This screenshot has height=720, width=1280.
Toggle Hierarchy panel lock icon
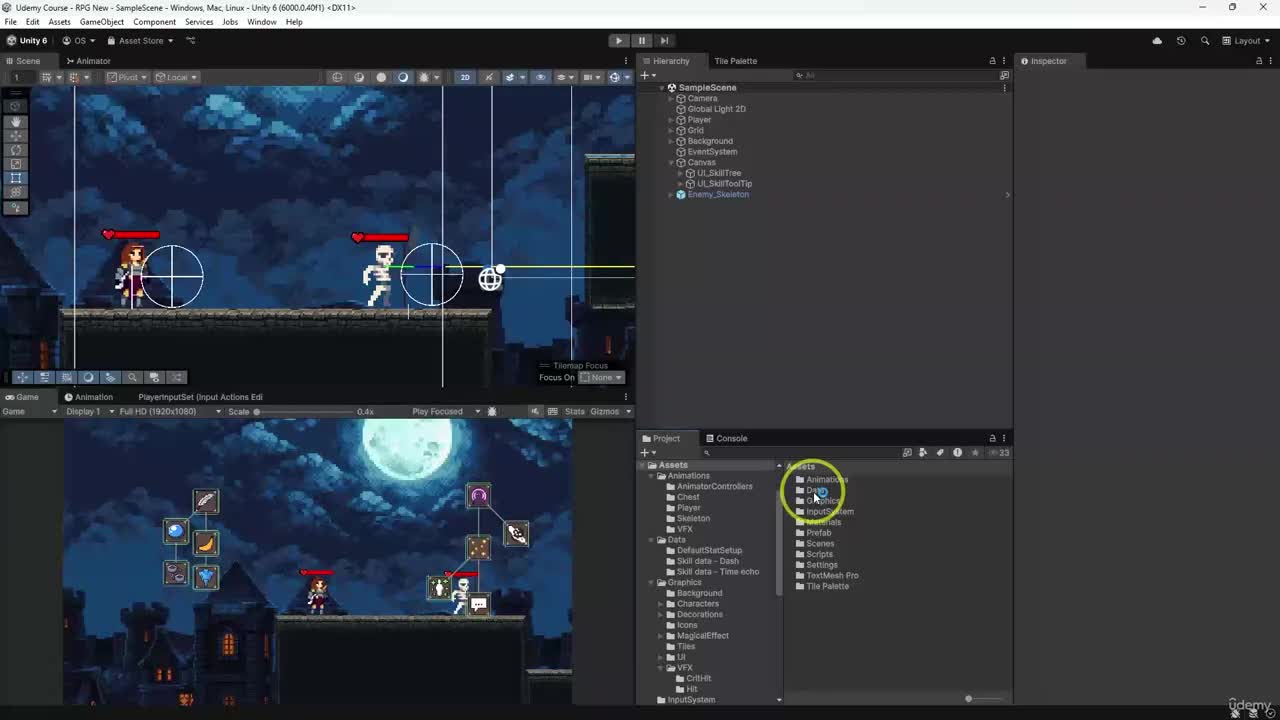click(992, 61)
